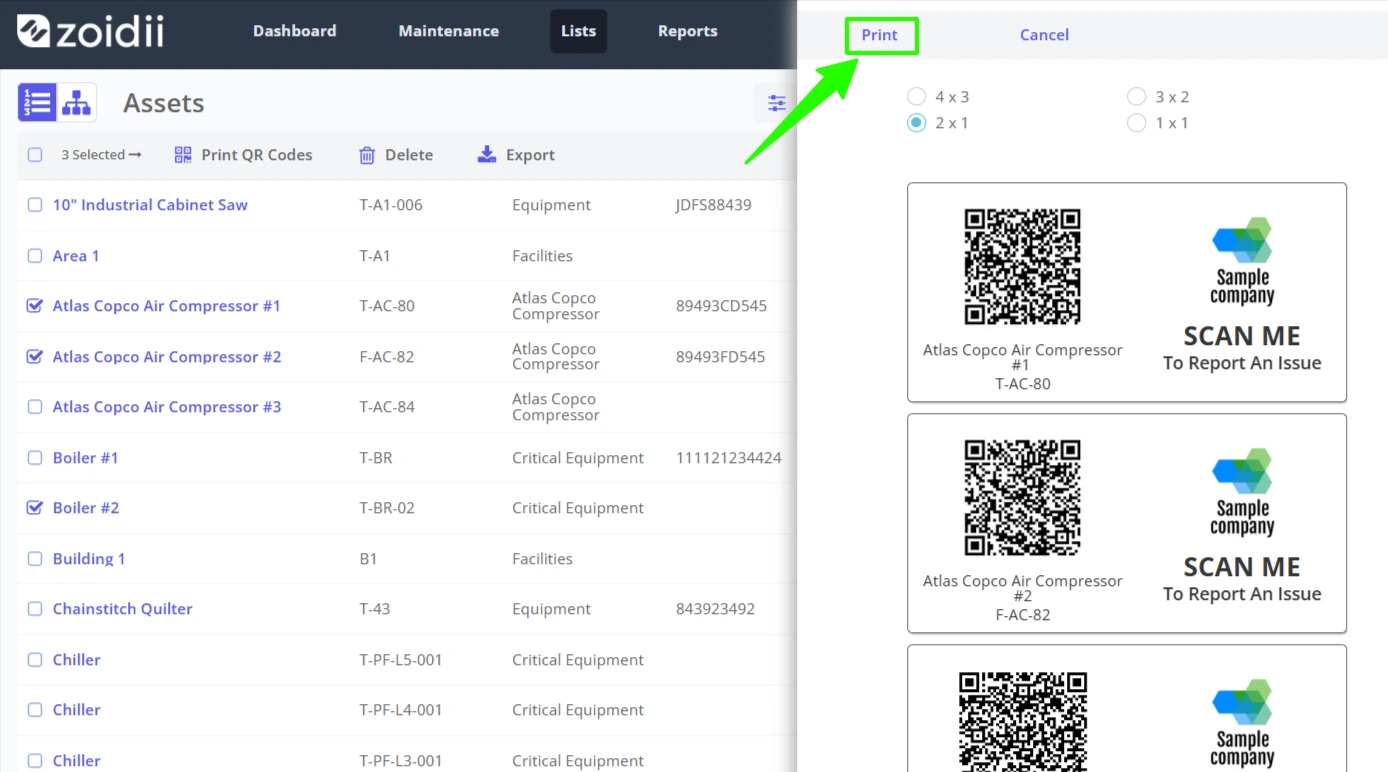The height and width of the screenshot is (772, 1388).
Task: Click Print QR Codes label
Action: [x=257, y=155]
